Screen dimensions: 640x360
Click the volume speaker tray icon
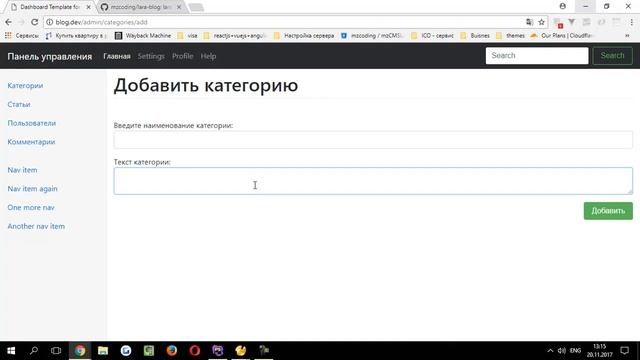(562, 351)
